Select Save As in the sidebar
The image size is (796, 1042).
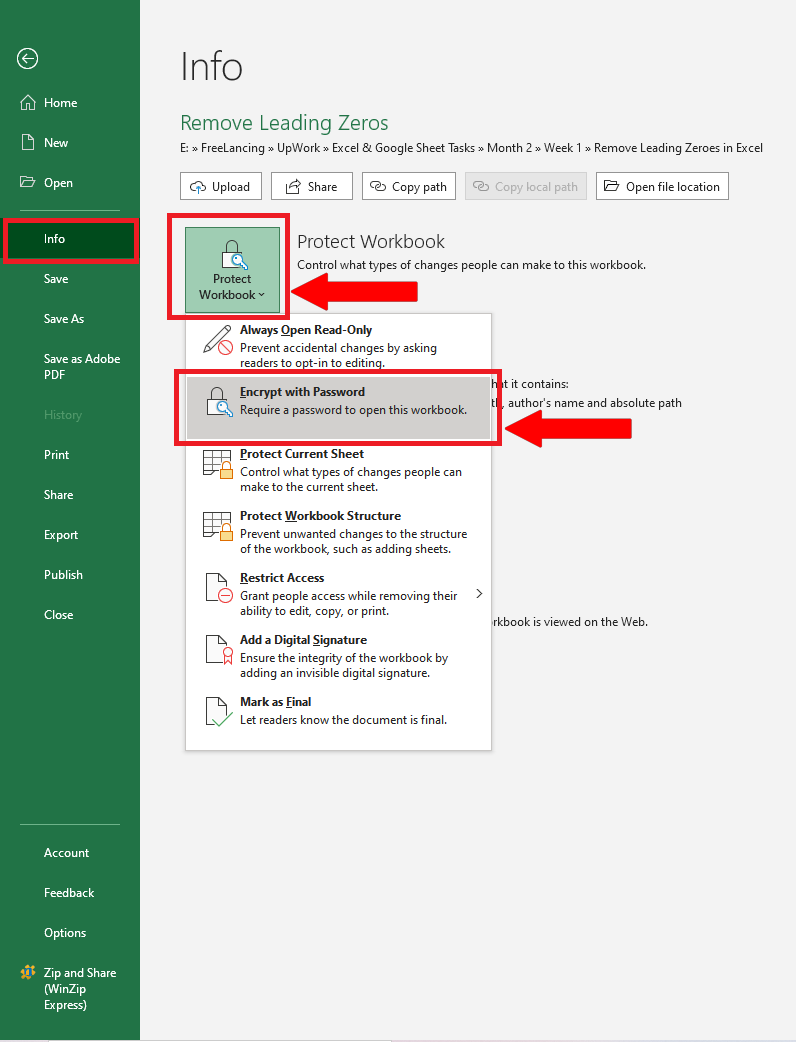64,319
